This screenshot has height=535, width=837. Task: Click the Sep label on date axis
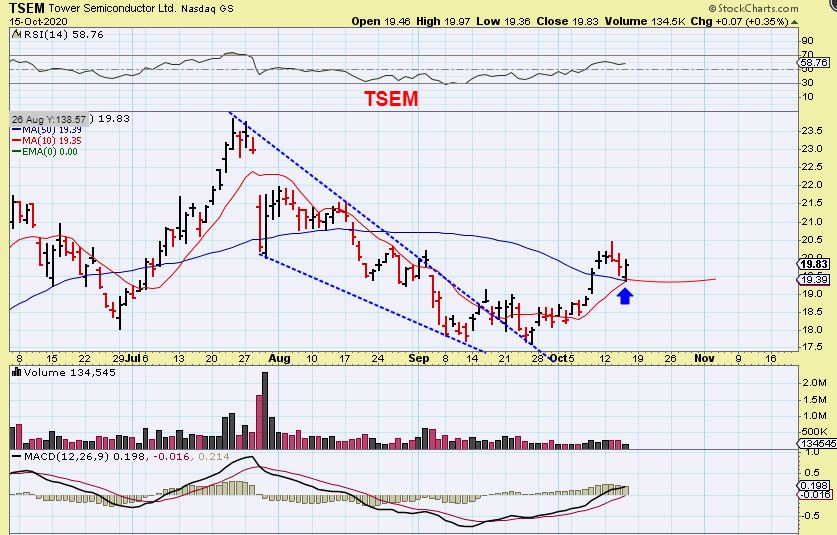click(418, 358)
